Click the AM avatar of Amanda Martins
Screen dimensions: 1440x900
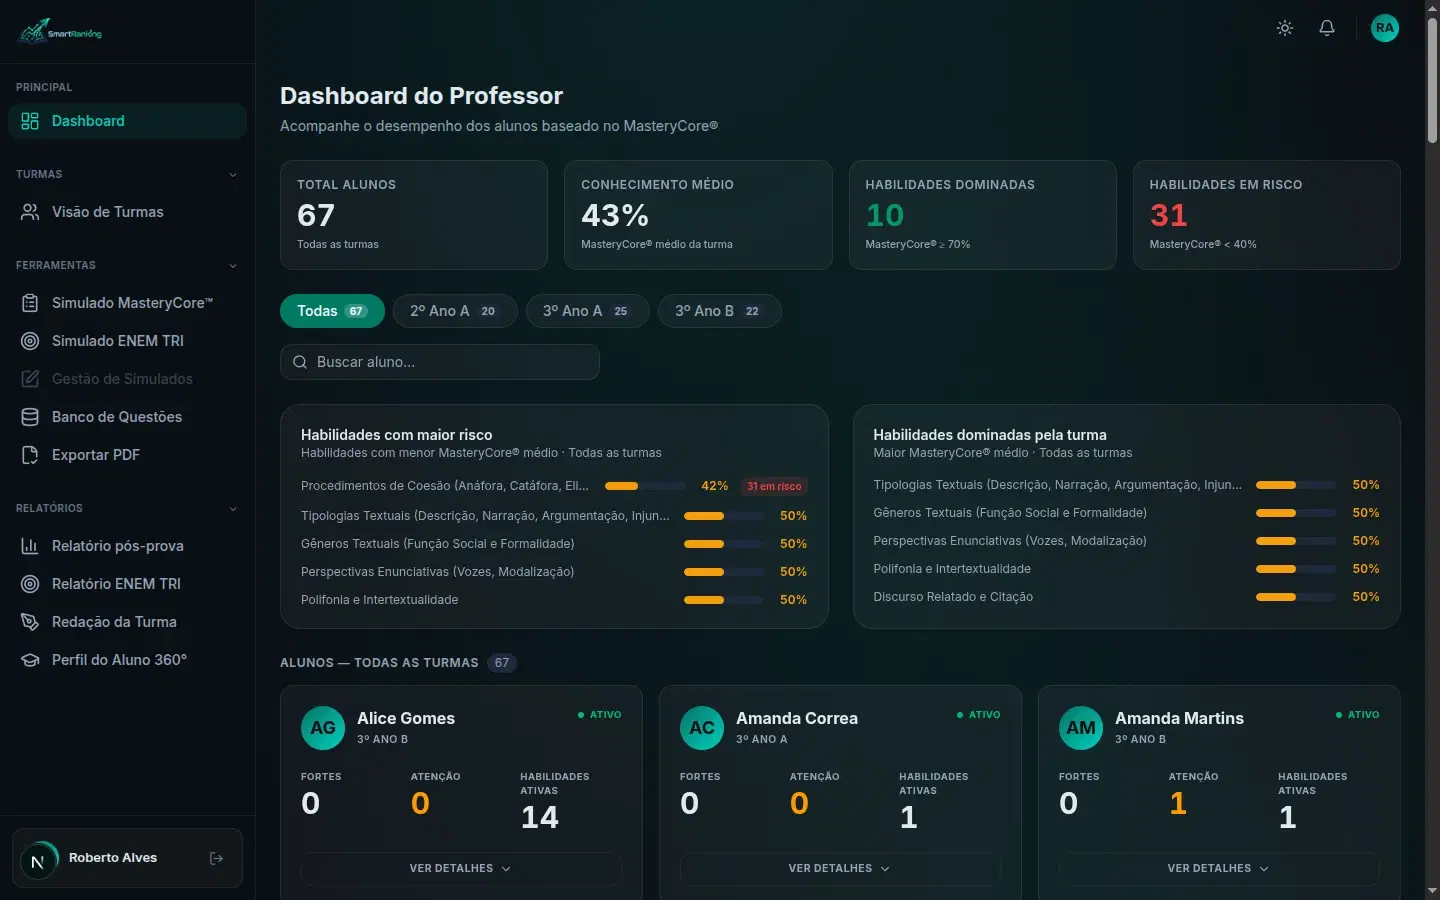1081,728
